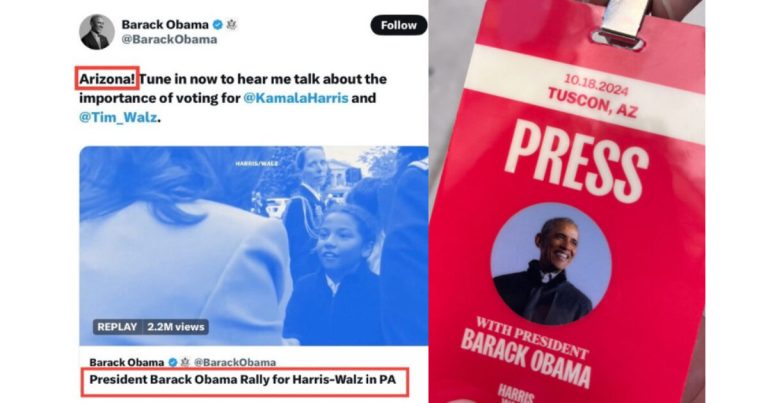Click the @BarackObama handle in the broadcast card

[235, 362]
